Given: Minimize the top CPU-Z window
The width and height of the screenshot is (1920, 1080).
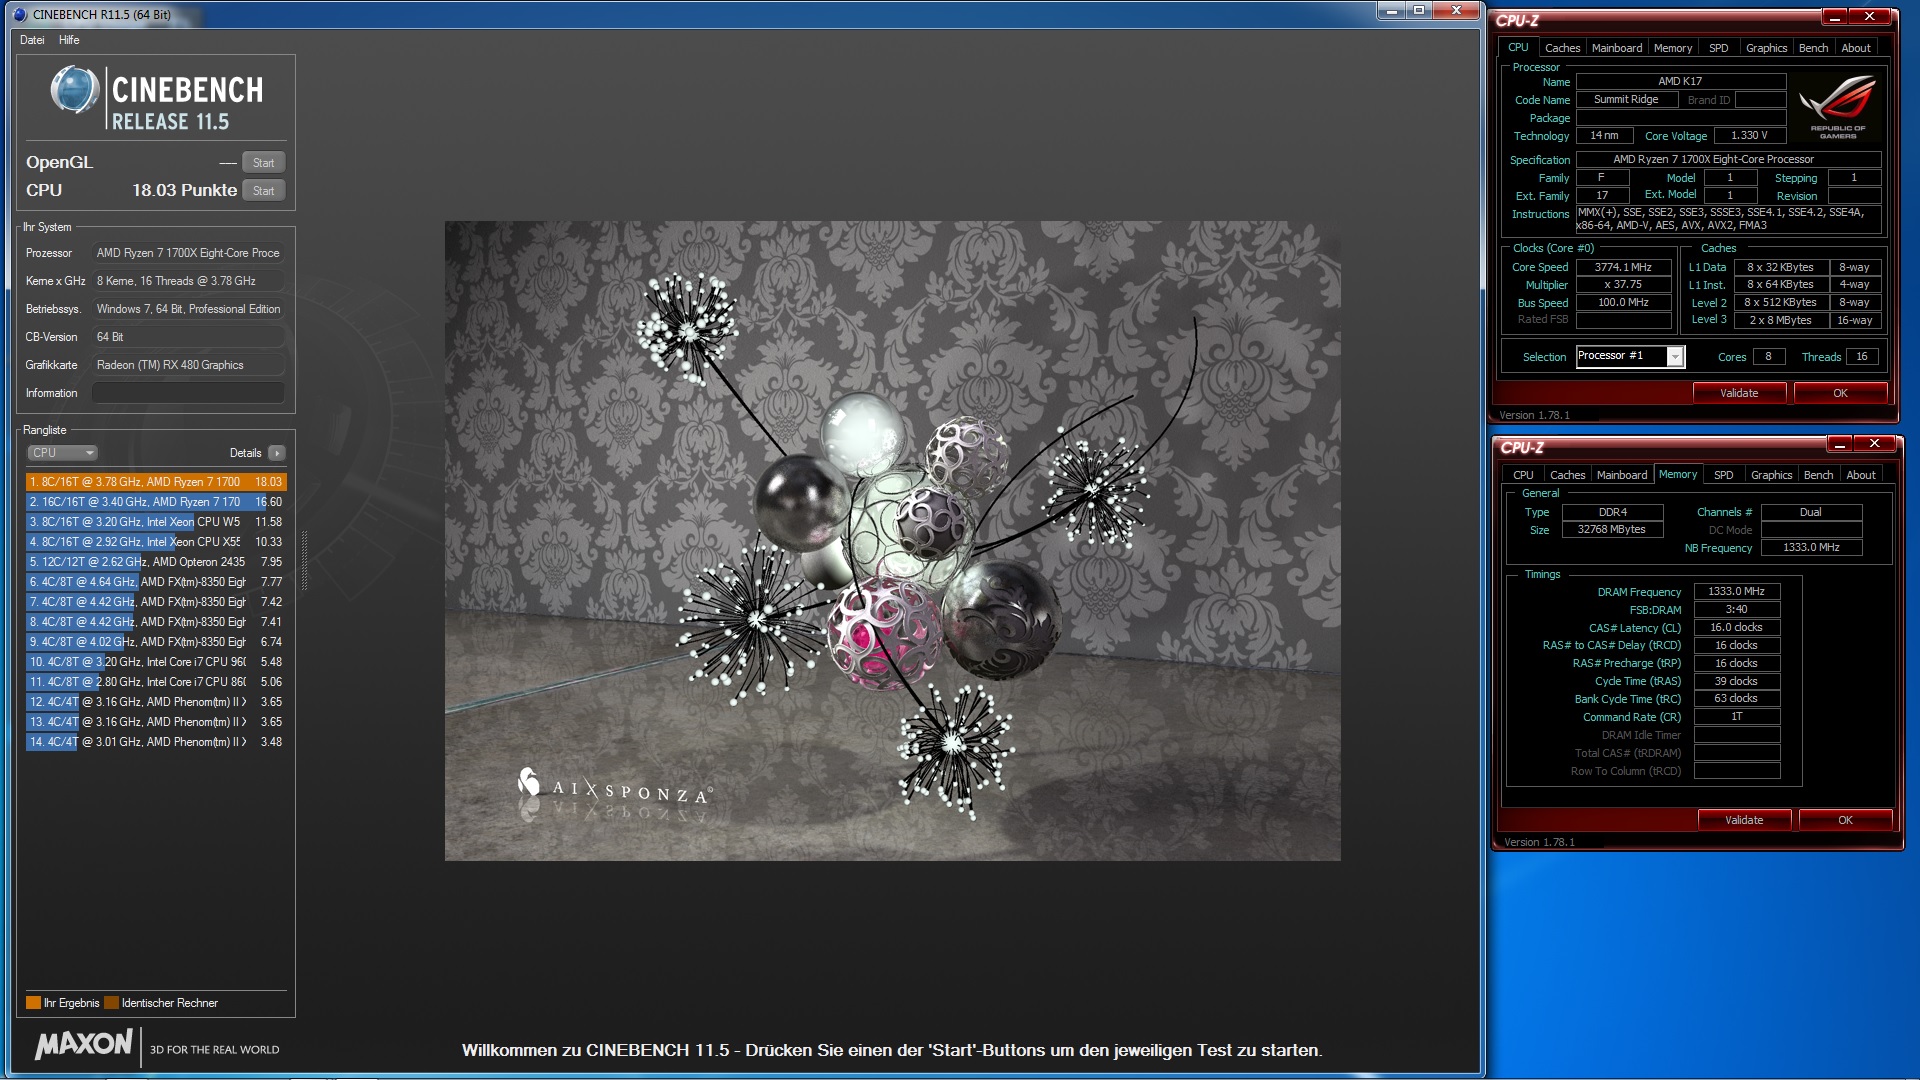Looking at the screenshot, I should (x=1835, y=17).
